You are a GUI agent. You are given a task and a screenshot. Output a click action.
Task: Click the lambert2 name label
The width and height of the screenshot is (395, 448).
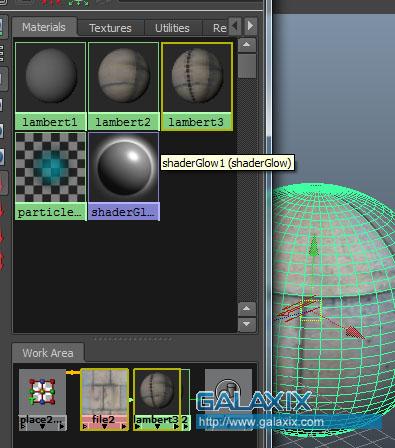(x=123, y=122)
